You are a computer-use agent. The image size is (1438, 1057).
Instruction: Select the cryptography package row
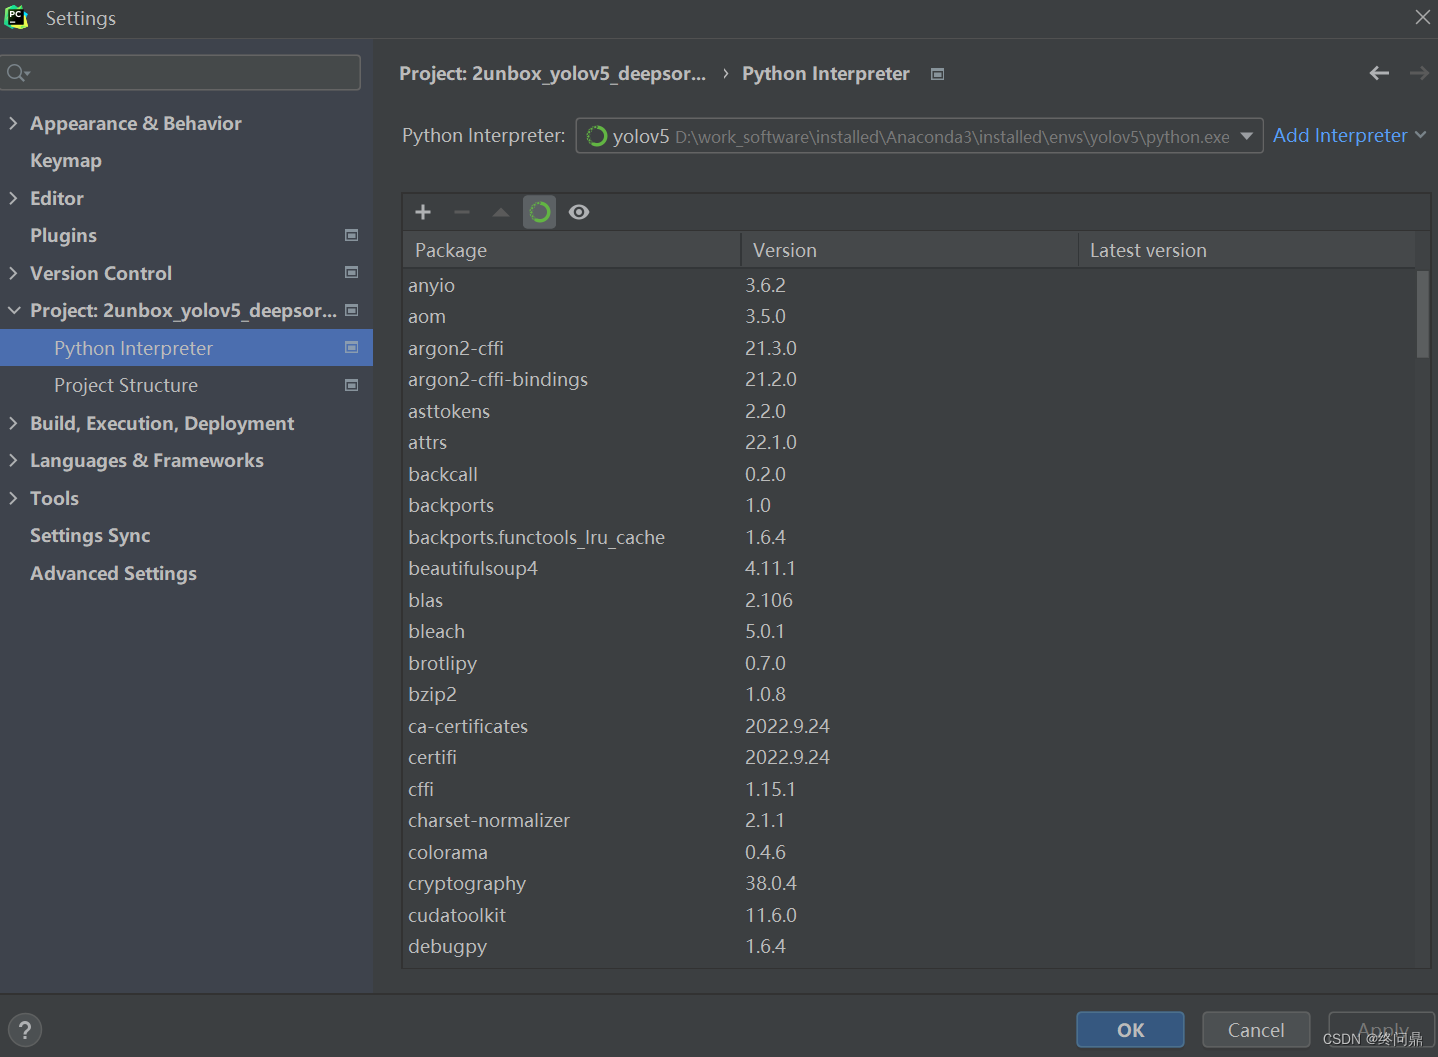click(x=909, y=884)
